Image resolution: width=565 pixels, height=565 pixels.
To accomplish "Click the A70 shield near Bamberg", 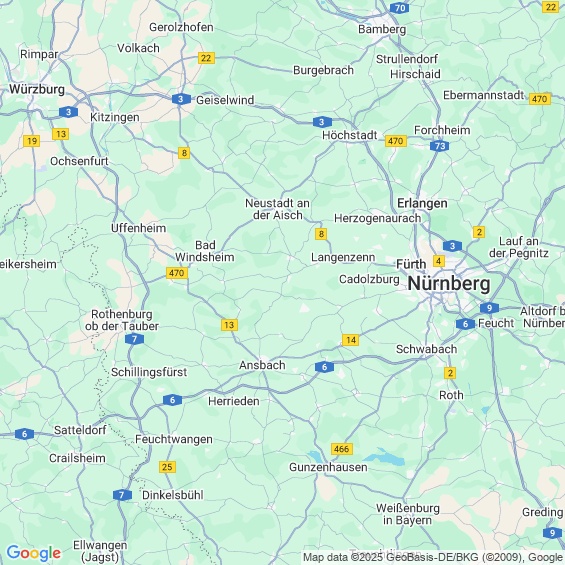I will point(400,8).
